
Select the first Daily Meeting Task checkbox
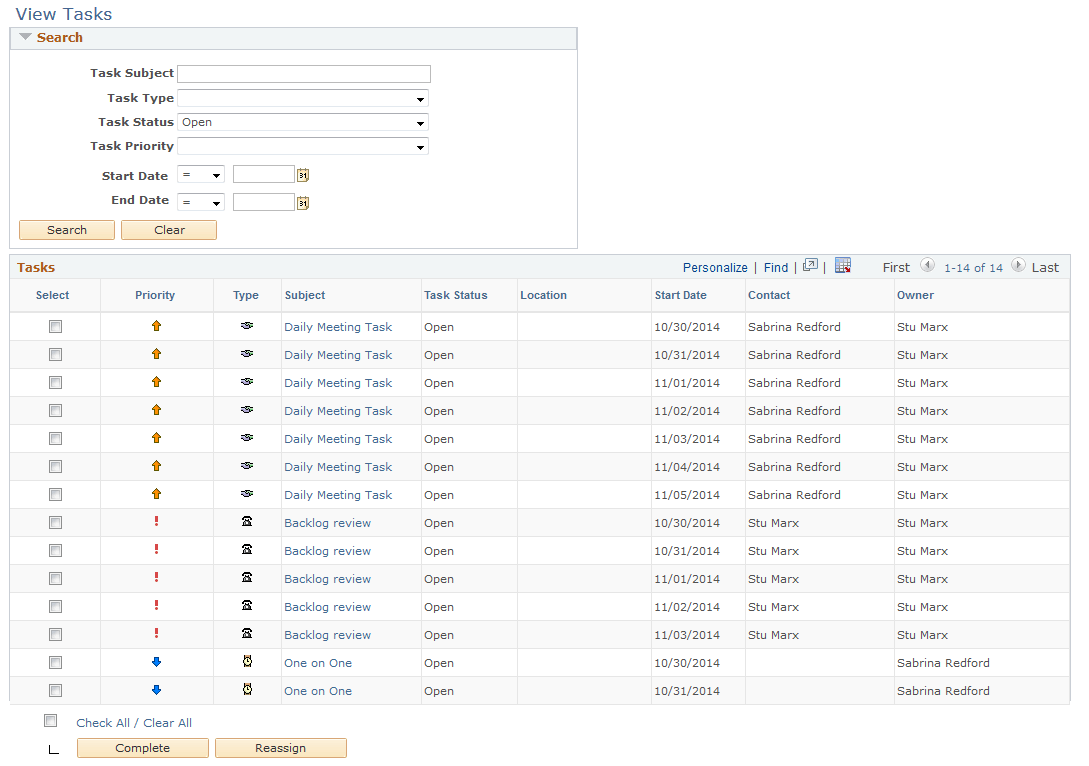[x=55, y=327]
